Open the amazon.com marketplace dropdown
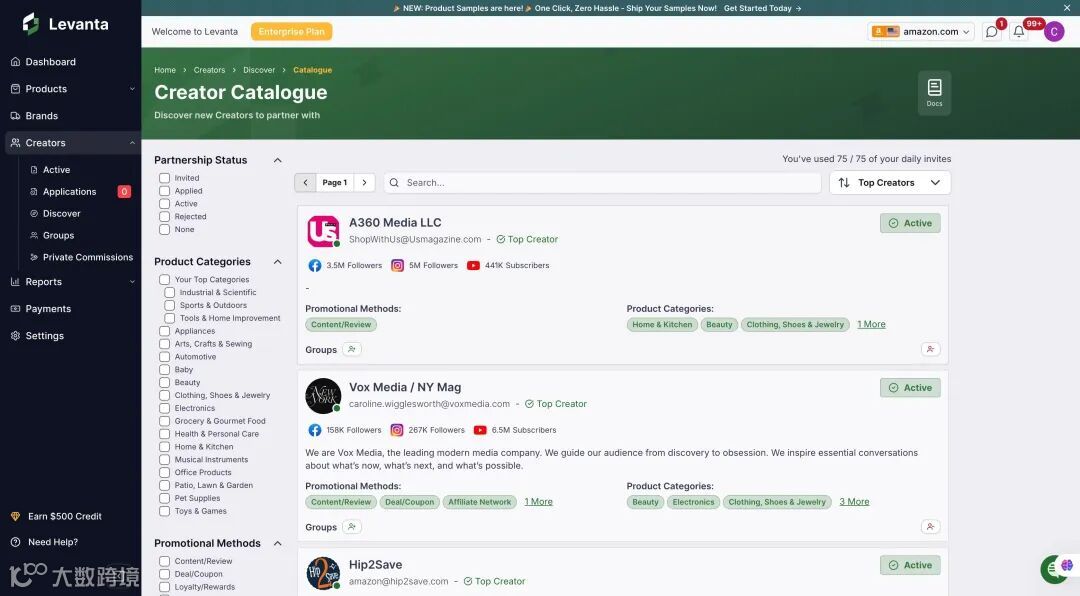The width and height of the screenshot is (1080, 596). point(921,32)
